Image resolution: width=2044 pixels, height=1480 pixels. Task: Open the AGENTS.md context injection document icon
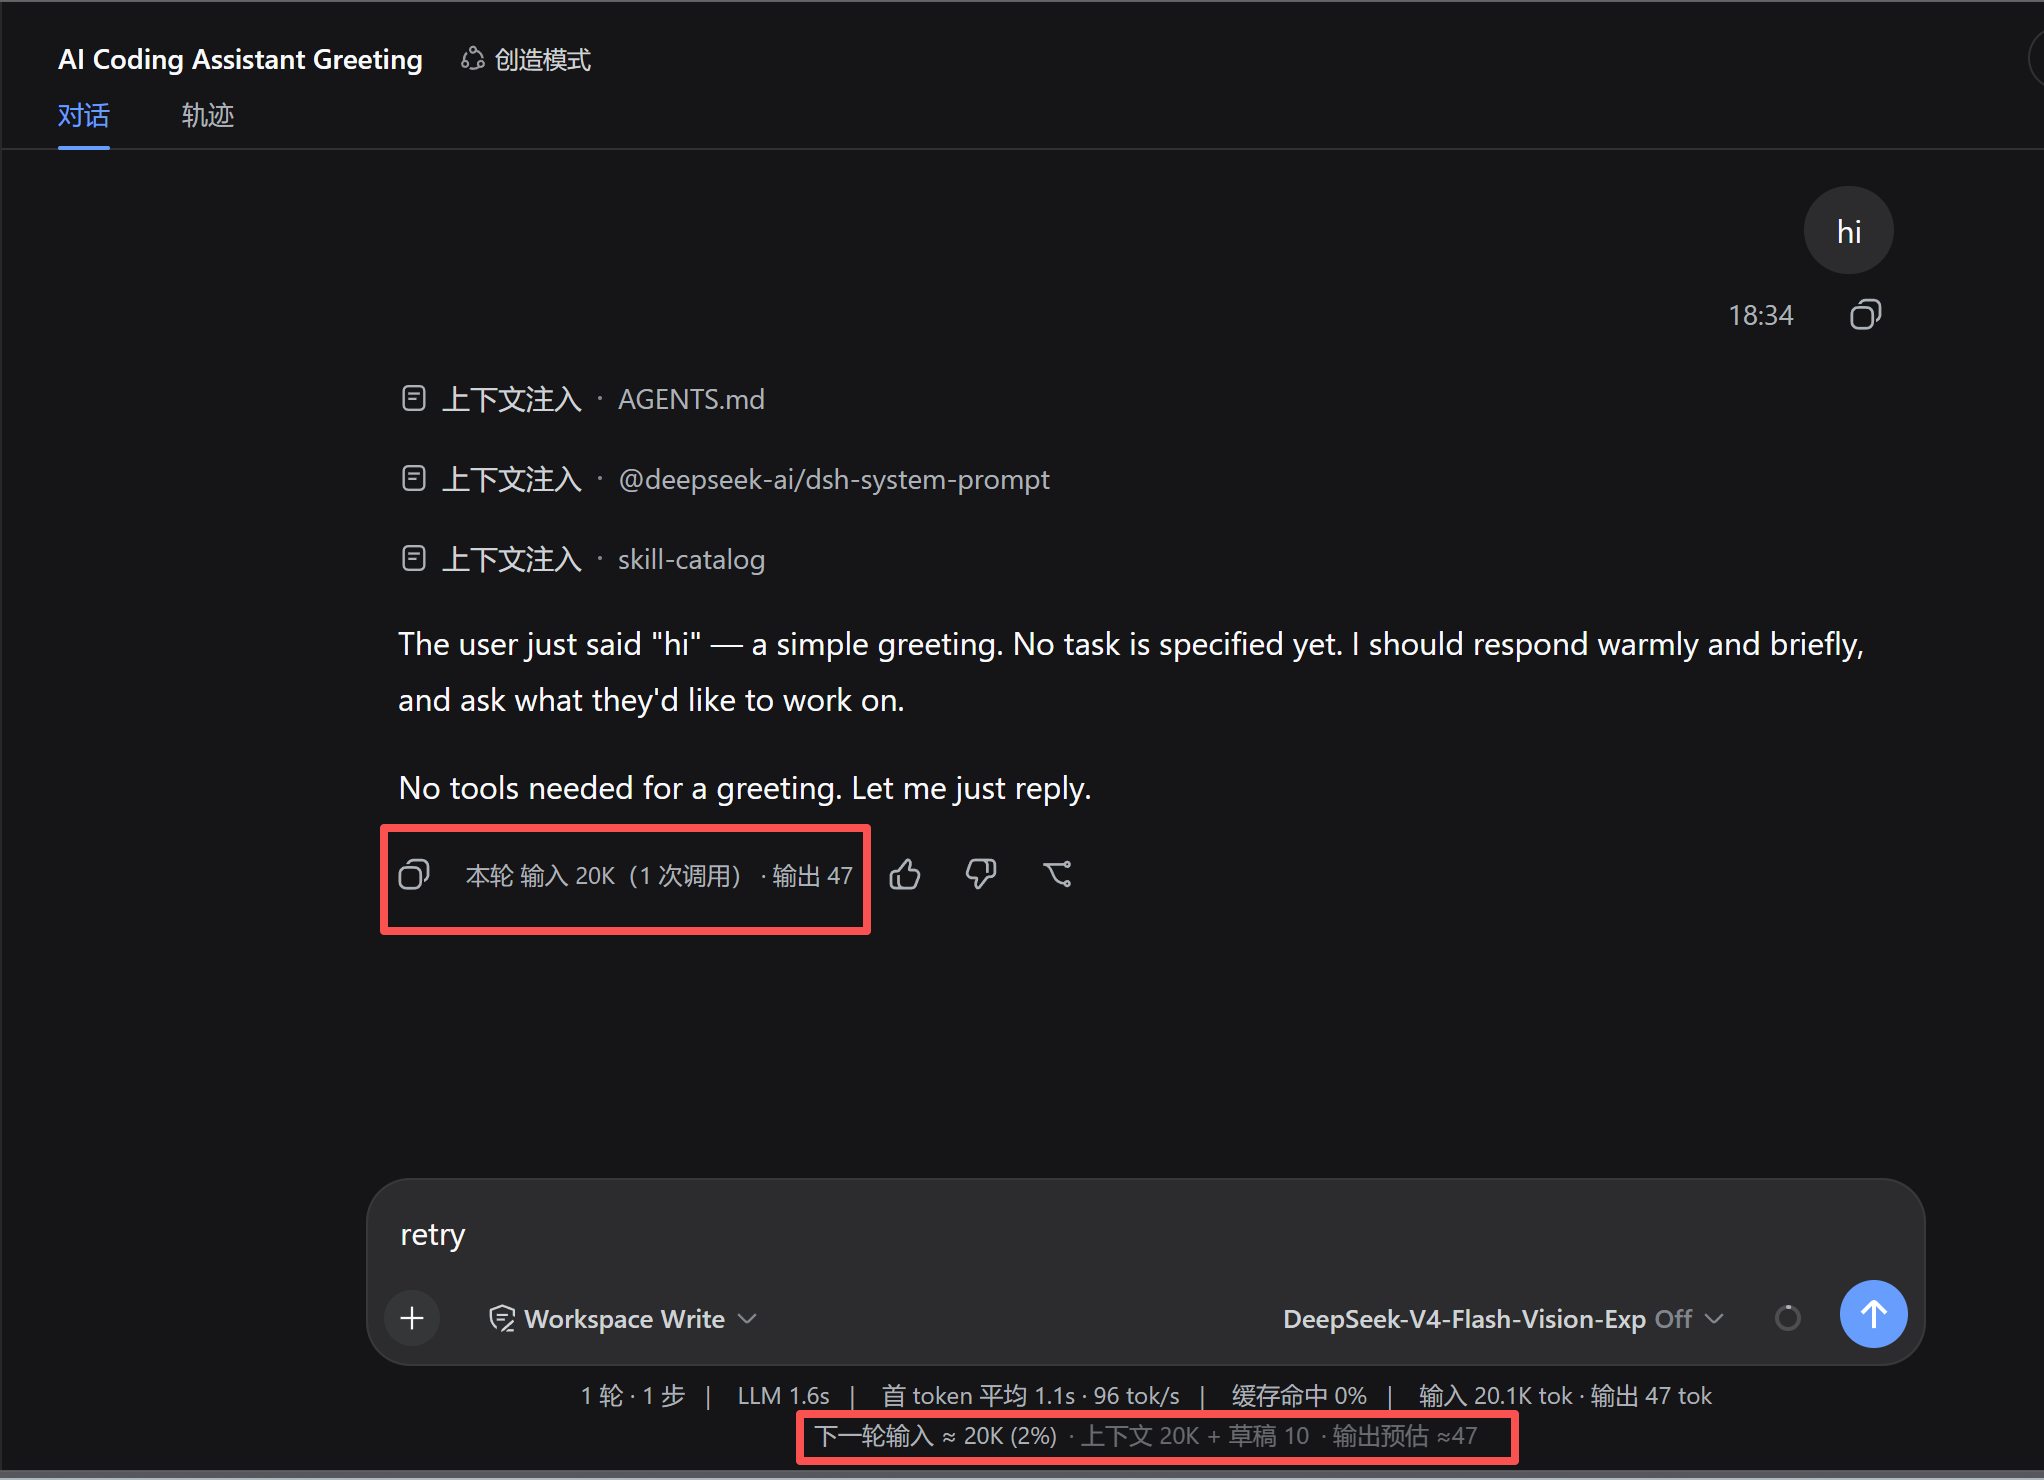tap(414, 399)
